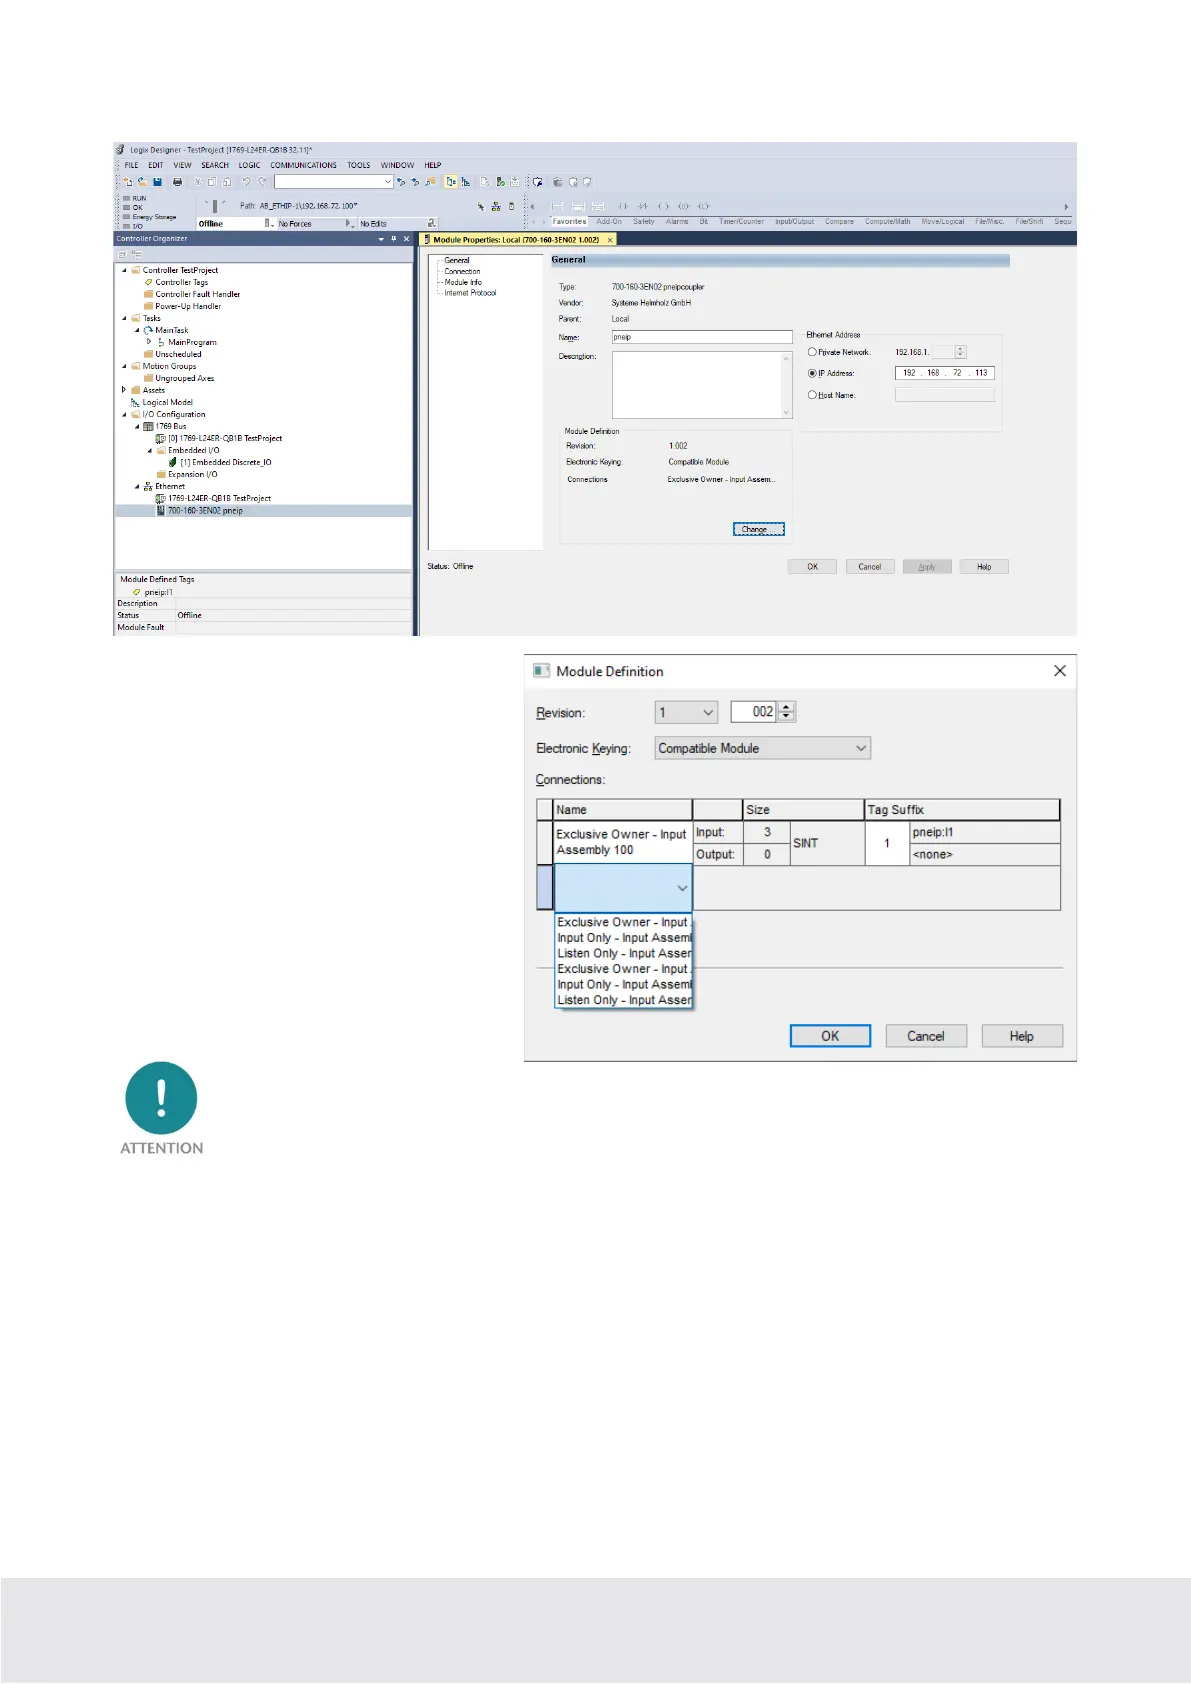Click Cancel in Module Properties window

pos(870,566)
